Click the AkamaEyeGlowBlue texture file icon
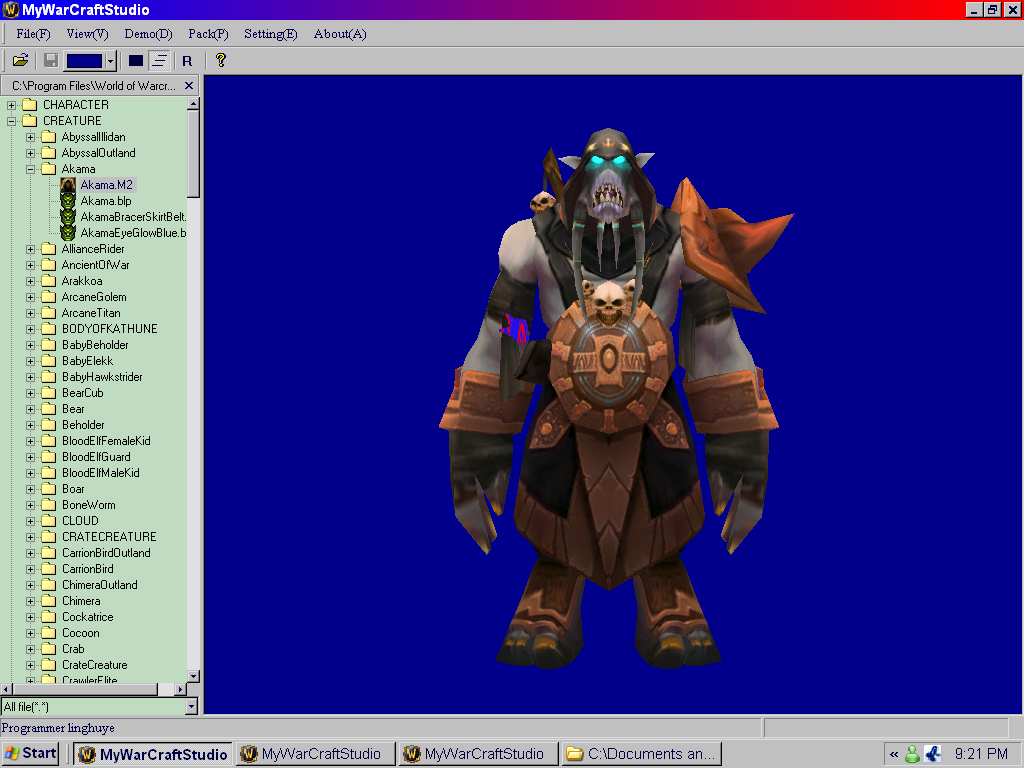 (68, 232)
